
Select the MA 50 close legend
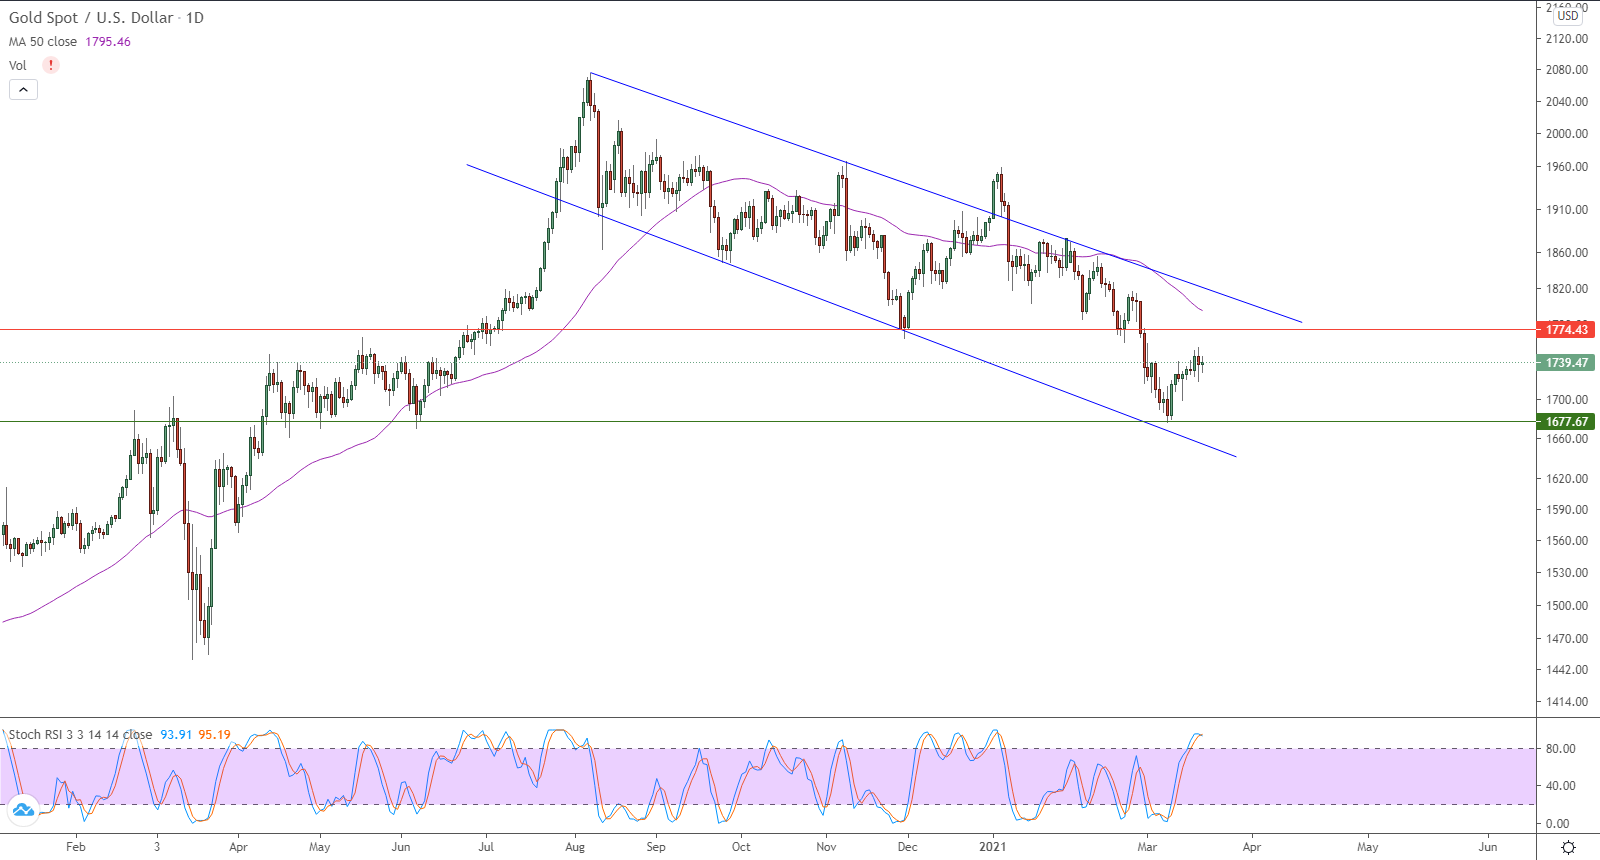click(x=43, y=42)
